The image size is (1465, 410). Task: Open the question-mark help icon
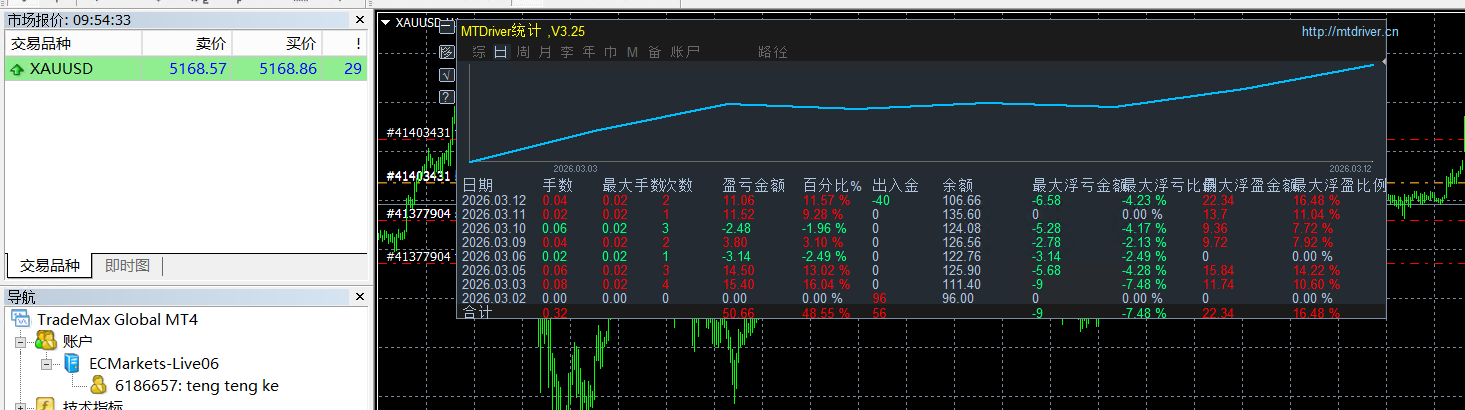pyautogui.click(x=447, y=97)
